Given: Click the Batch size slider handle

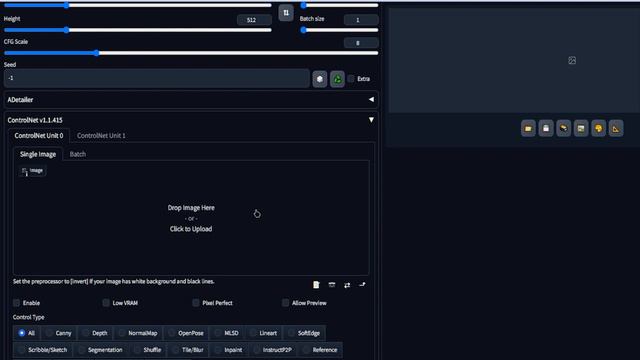Looking at the screenshot, I should [x=303, y=30].
